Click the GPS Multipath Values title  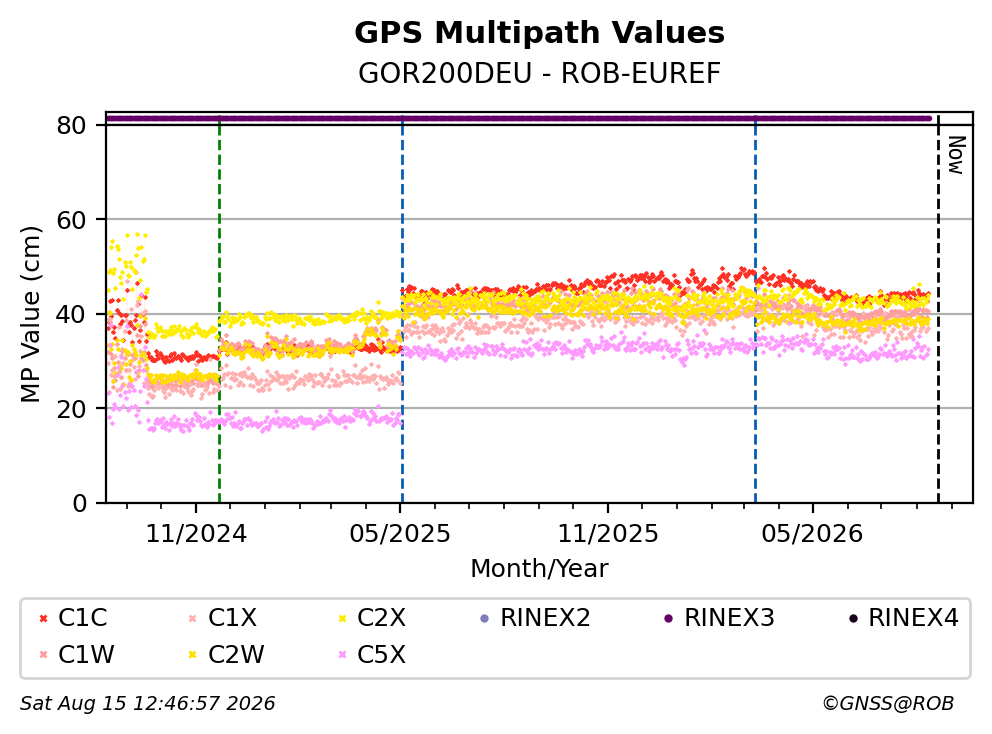coord(540,32)
